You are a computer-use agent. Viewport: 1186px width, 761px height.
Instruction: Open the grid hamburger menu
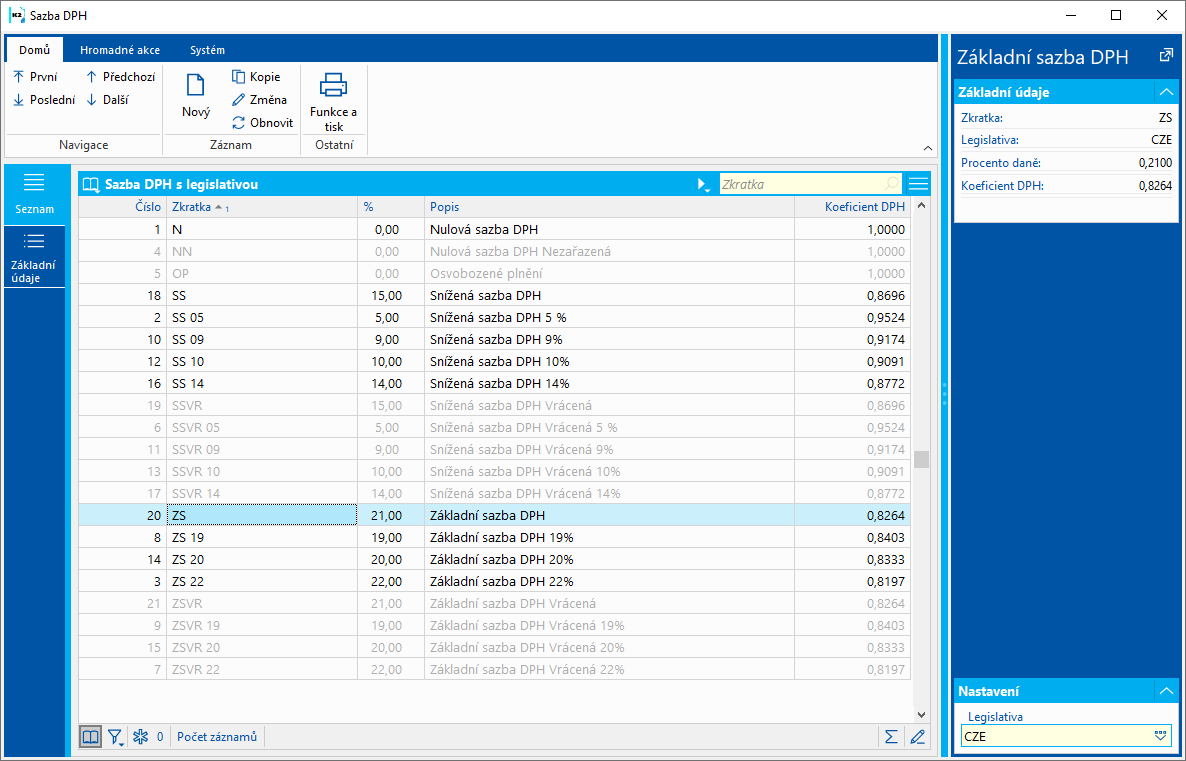918,184
